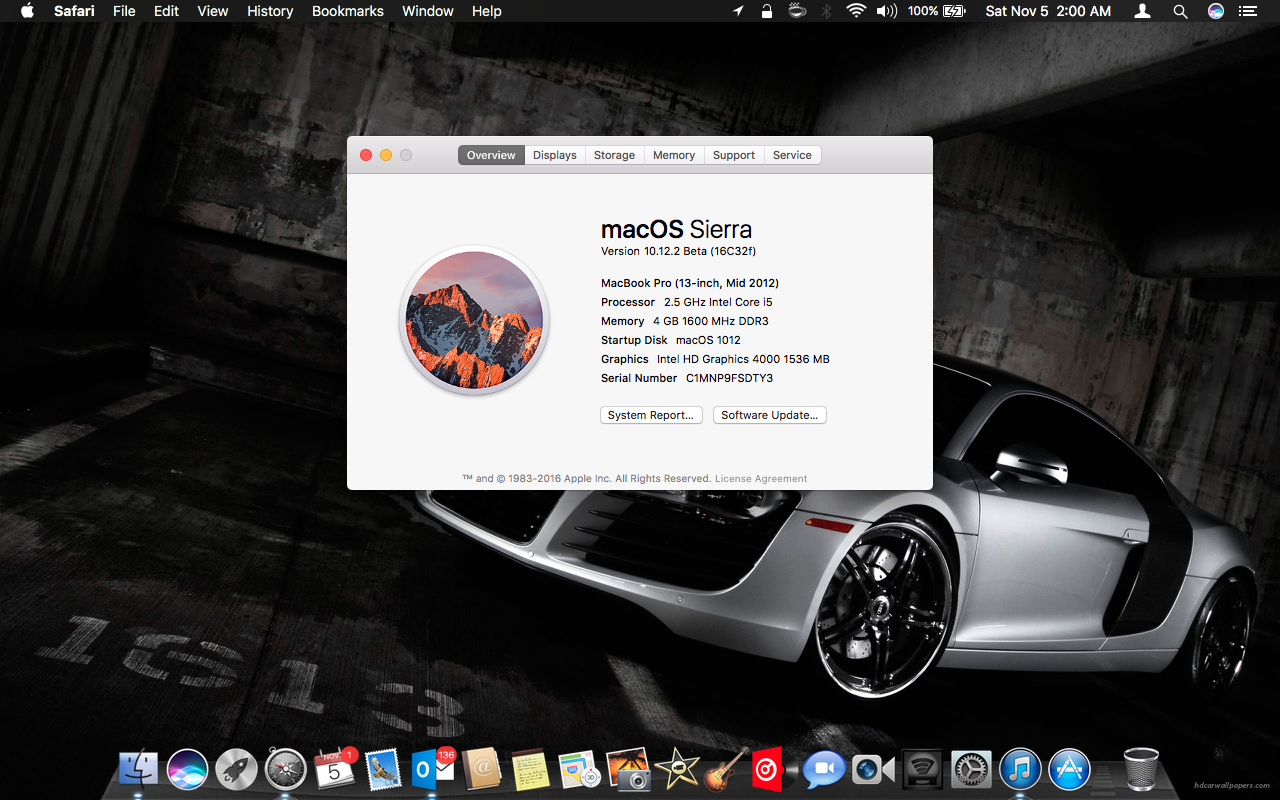
Task: Open System Preferences gear in Dock
Action: [970, 769]
